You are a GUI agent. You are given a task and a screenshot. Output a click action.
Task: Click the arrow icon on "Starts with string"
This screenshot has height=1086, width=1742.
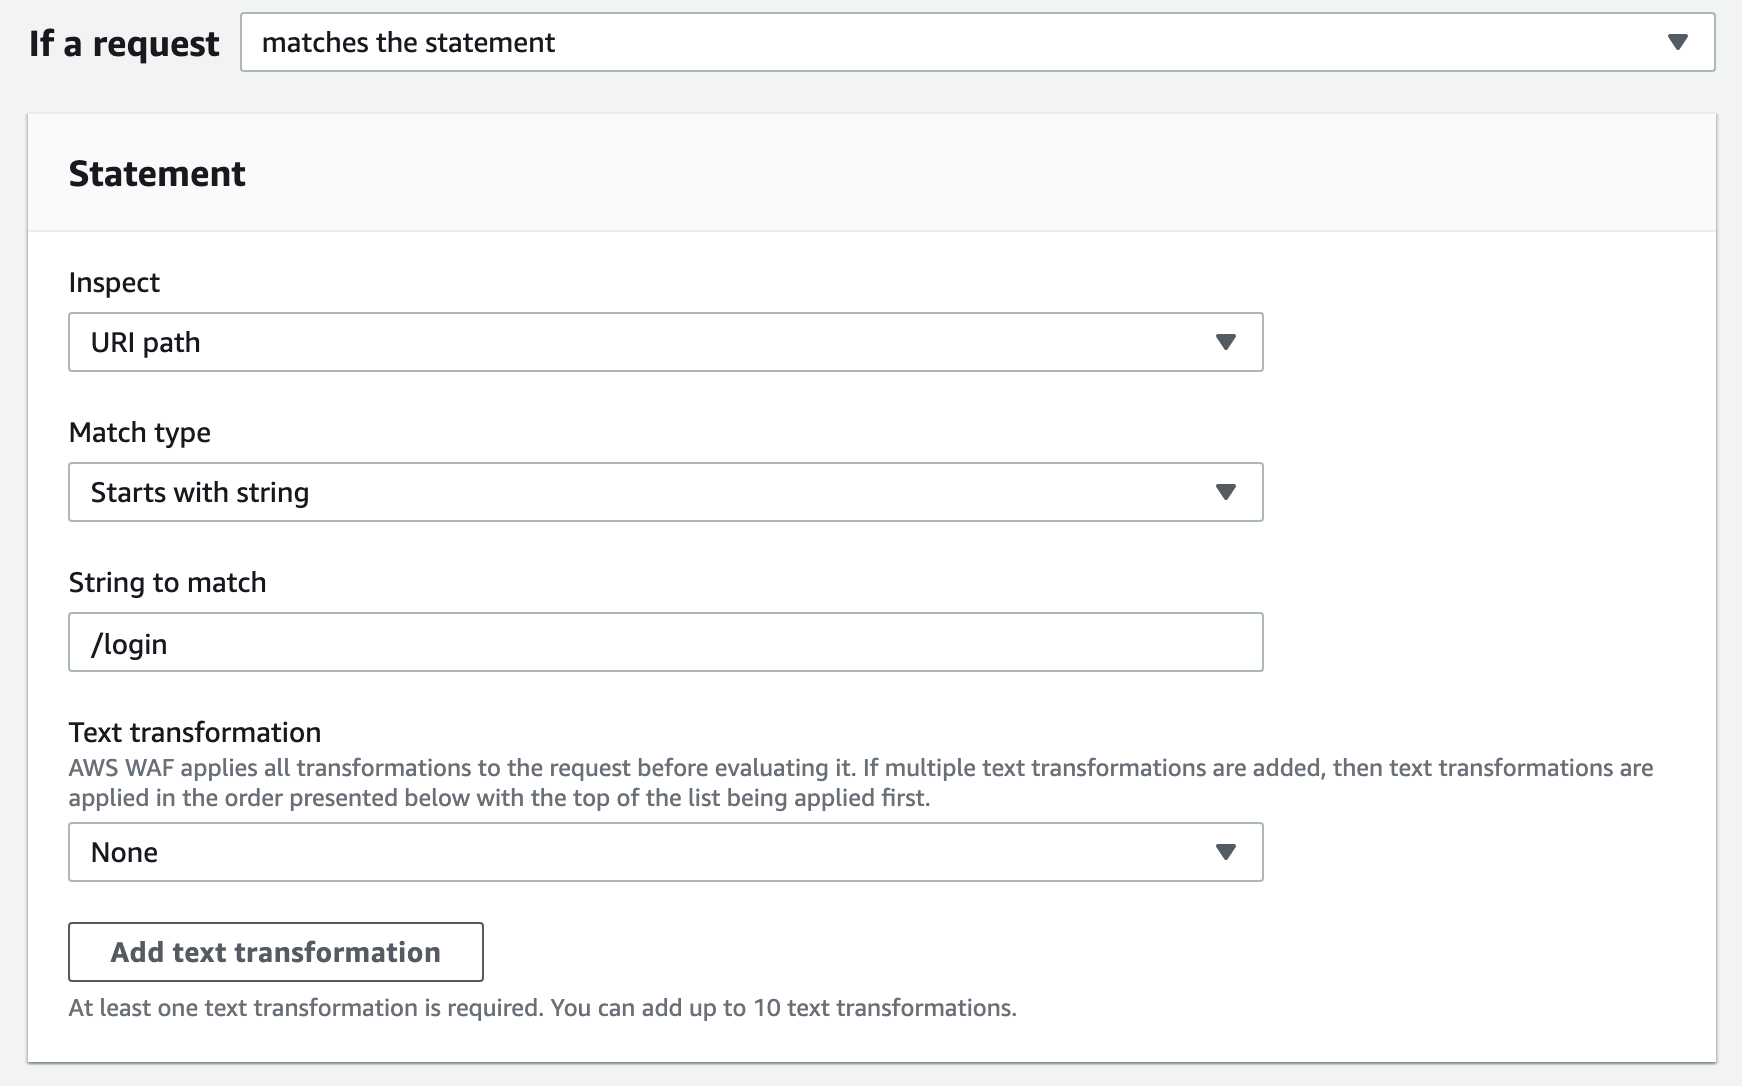coord(1227,491)
